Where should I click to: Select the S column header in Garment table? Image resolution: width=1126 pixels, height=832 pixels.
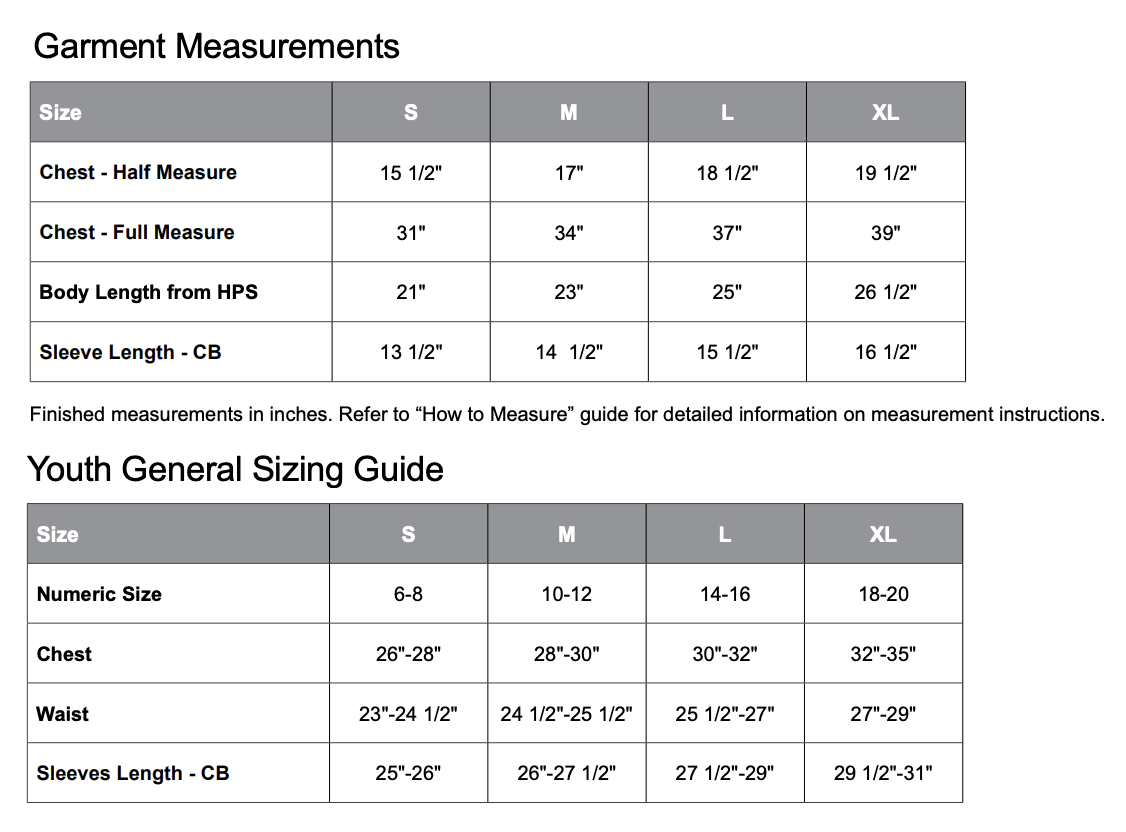tap(410, 112)
